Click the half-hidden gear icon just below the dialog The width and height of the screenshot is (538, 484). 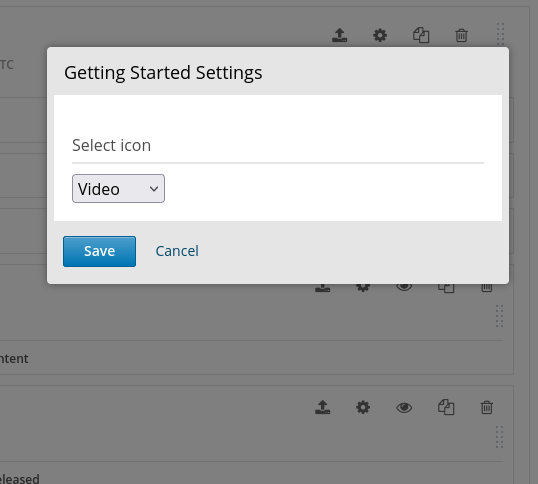(363, 288)
